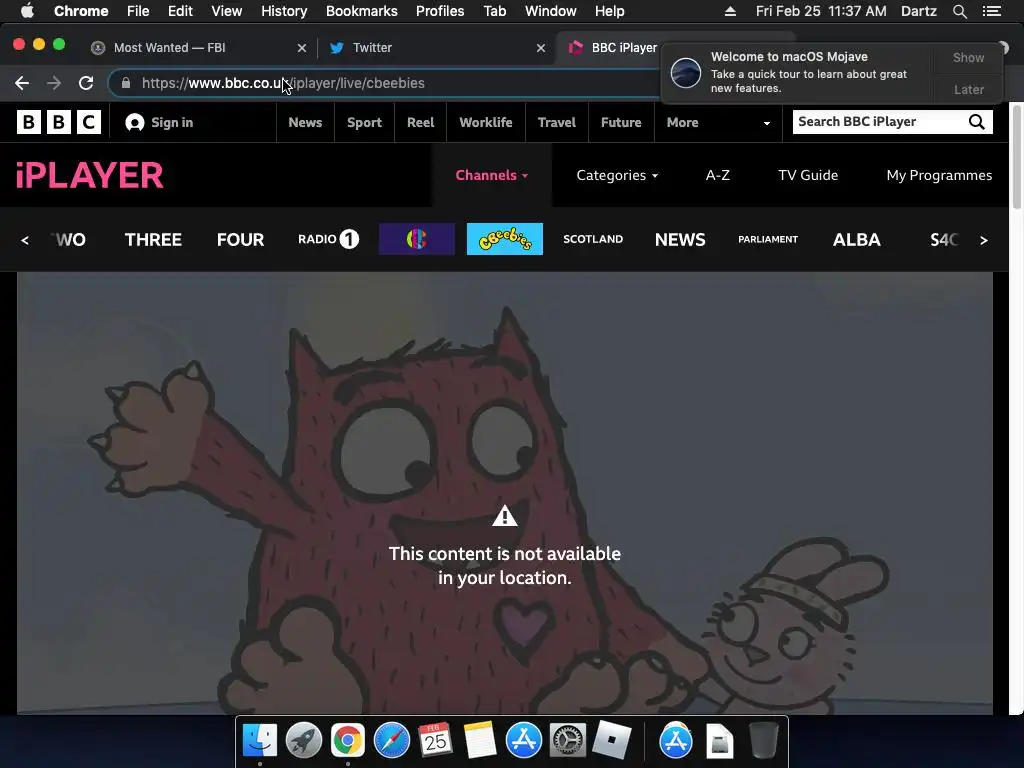Click the URL address bar
1024x768 pixels.
[x=385, y=83]
